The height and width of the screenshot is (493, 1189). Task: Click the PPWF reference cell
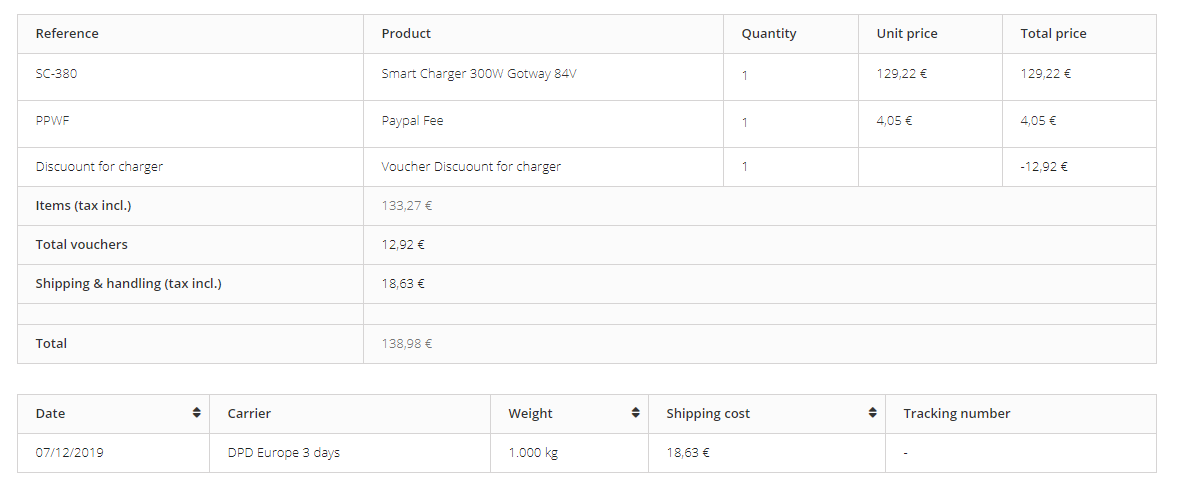click(x=190, y=124)
